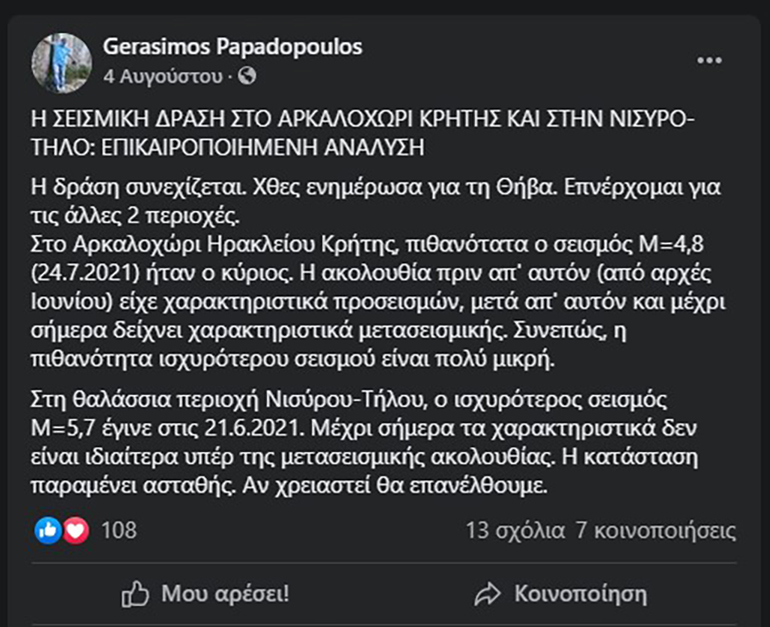Screen dimensions: 770x627
Task: Click the blue thumbs-up reaction icon
Action: (48, 530)
